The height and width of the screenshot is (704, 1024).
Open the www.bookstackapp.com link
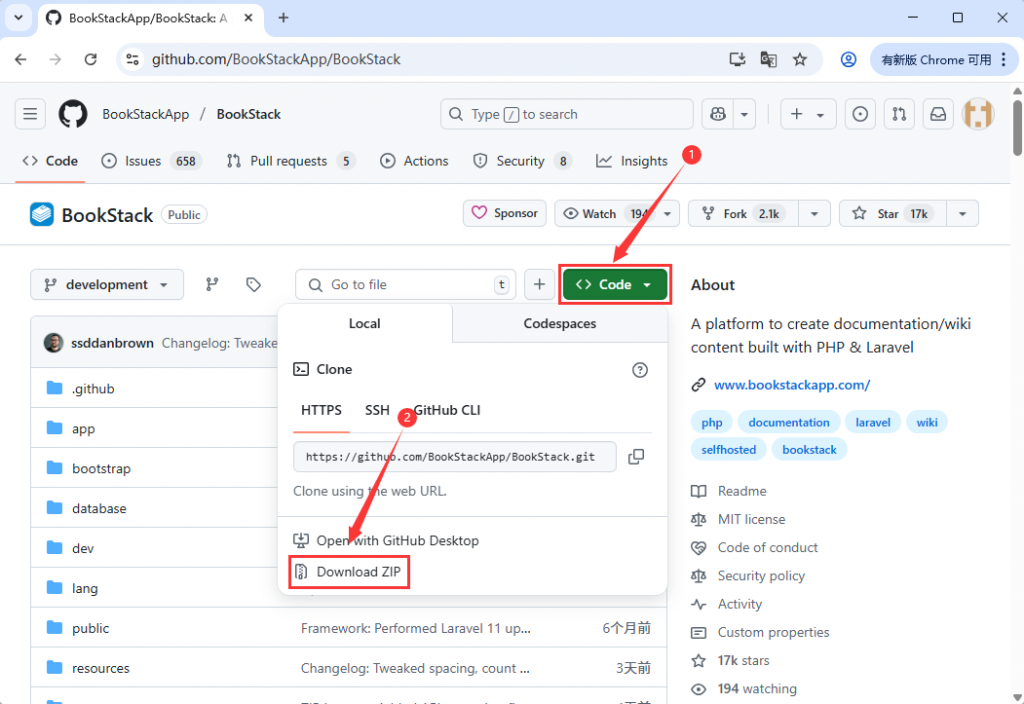(x=791, y=385)
